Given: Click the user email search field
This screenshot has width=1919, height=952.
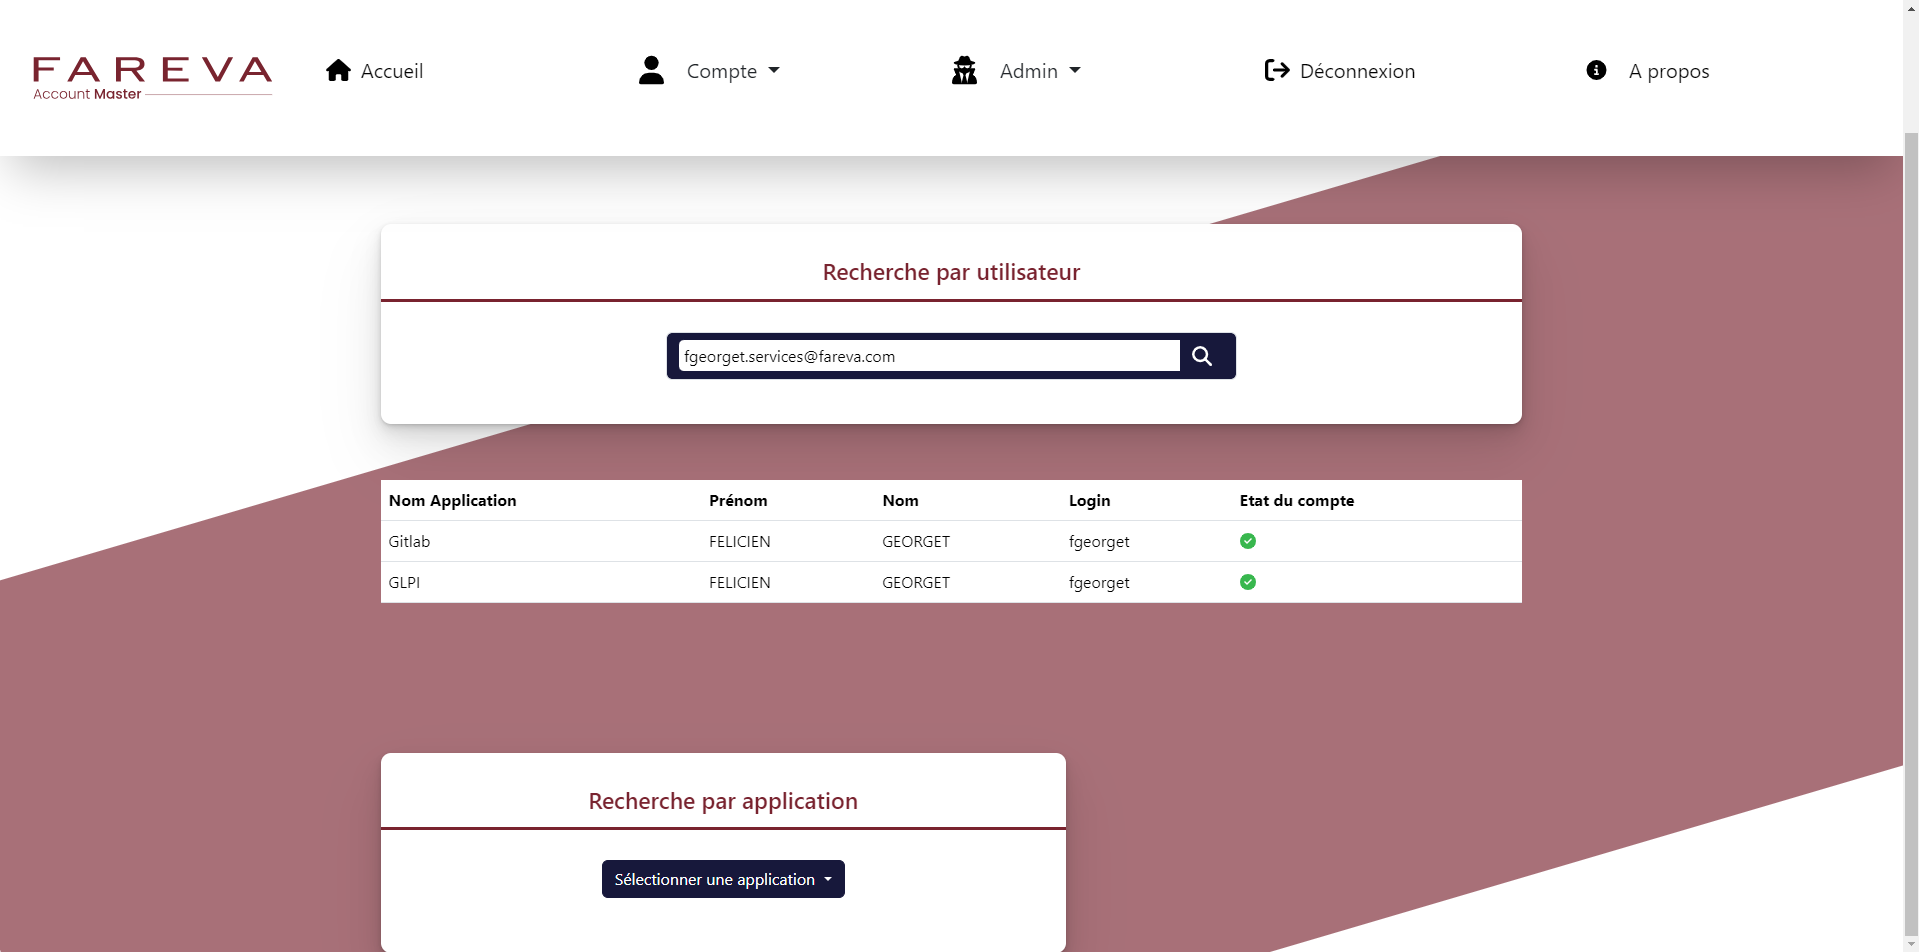Looking at the screenshot, I should 928,356.
